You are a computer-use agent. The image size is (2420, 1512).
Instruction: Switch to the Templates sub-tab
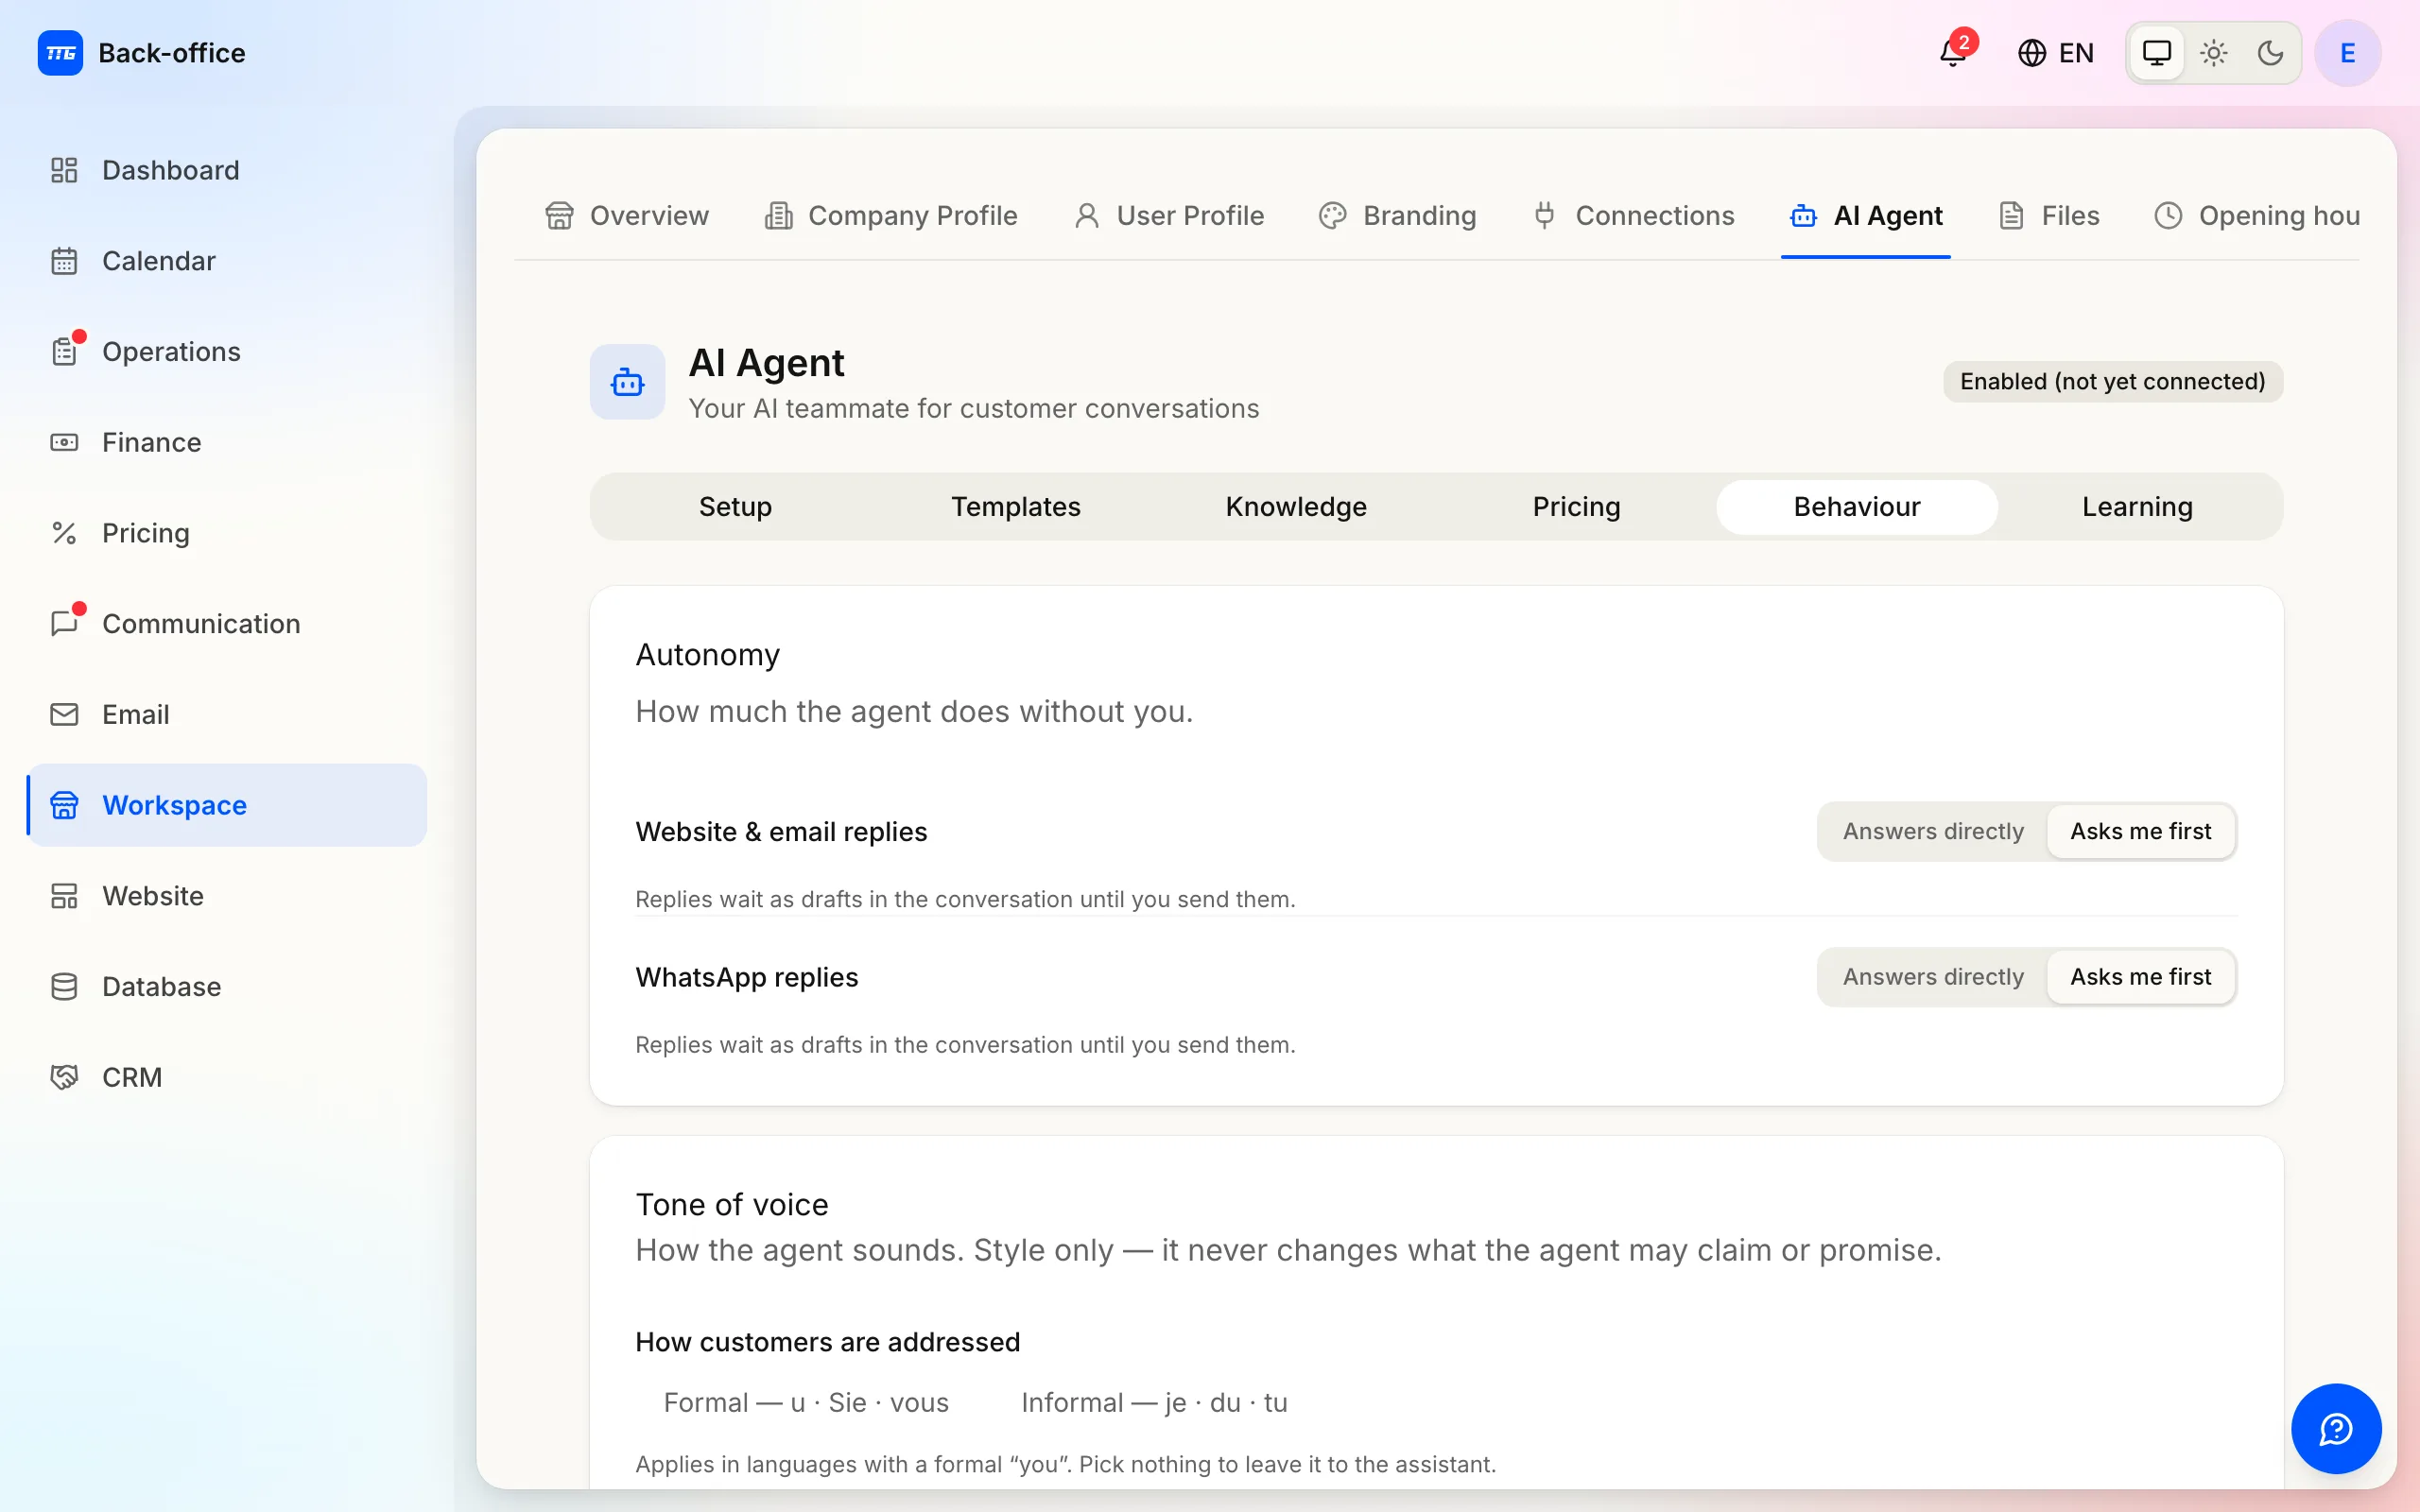click(1015, 507)
